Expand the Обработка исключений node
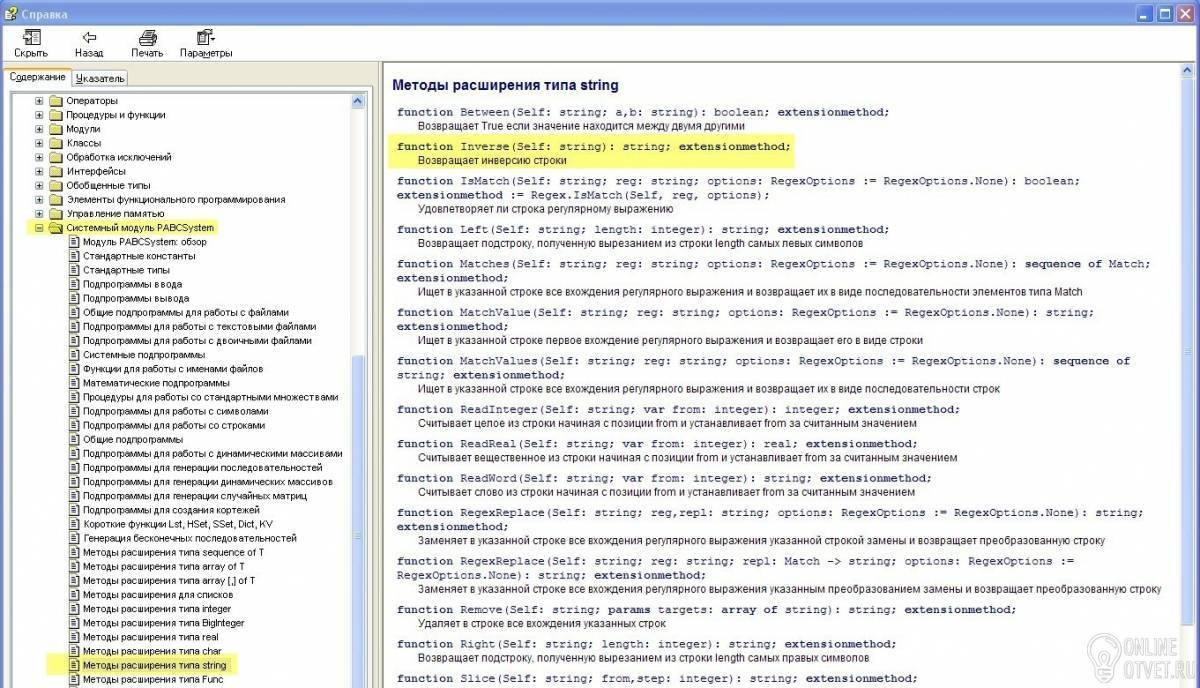The width and height of the screenshot is (1200, 688). tap(40, 157)
